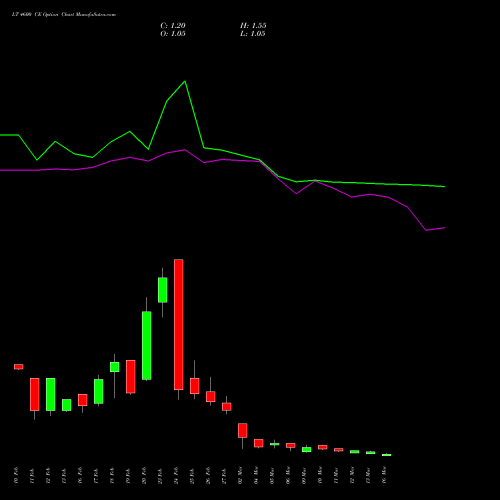Click the open value 'O: 1.05'

click(x=173, y=34)
